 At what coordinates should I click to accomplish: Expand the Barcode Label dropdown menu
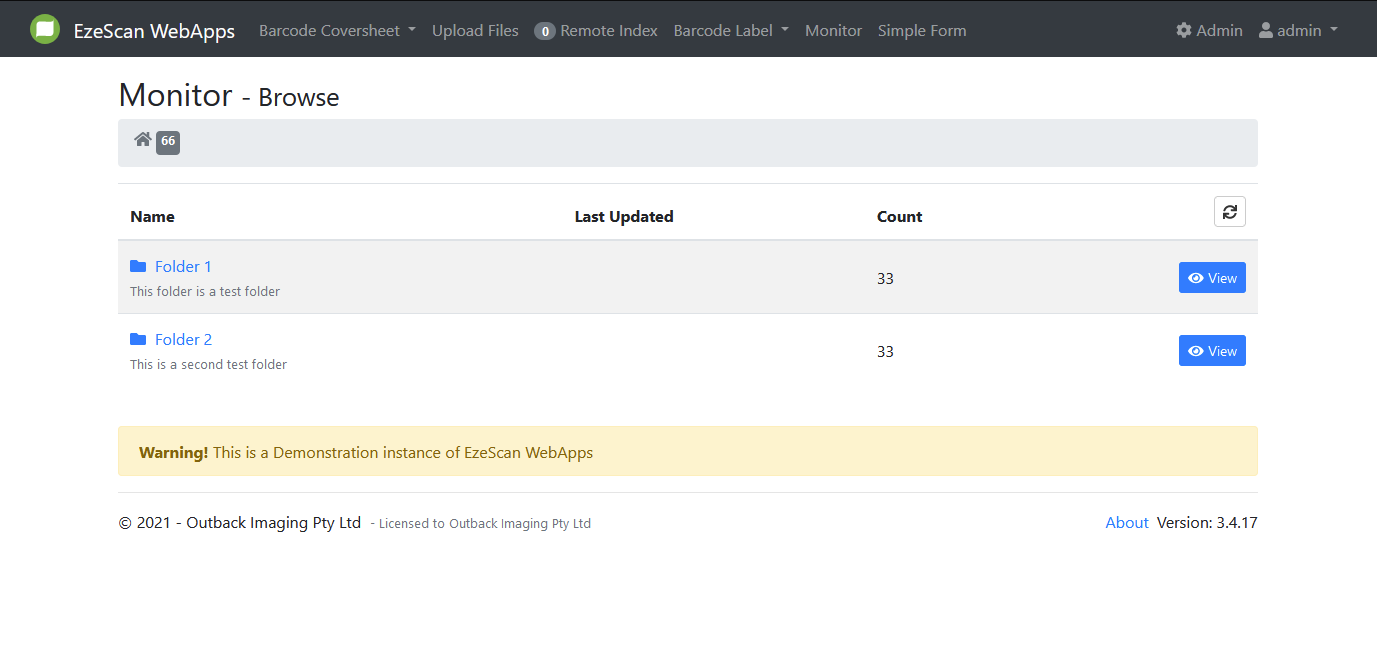(x=731, y=31)
